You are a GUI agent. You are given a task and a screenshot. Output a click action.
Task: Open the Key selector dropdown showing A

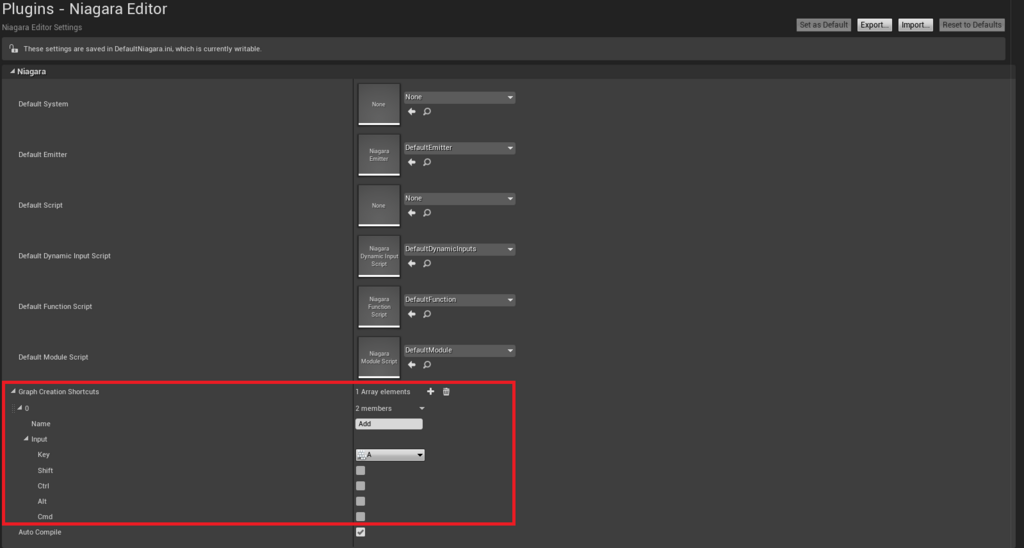[390, 455]
